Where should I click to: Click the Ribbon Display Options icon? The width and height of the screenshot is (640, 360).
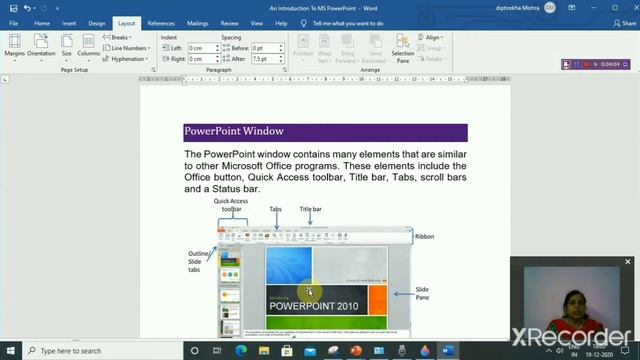point(571,8)
